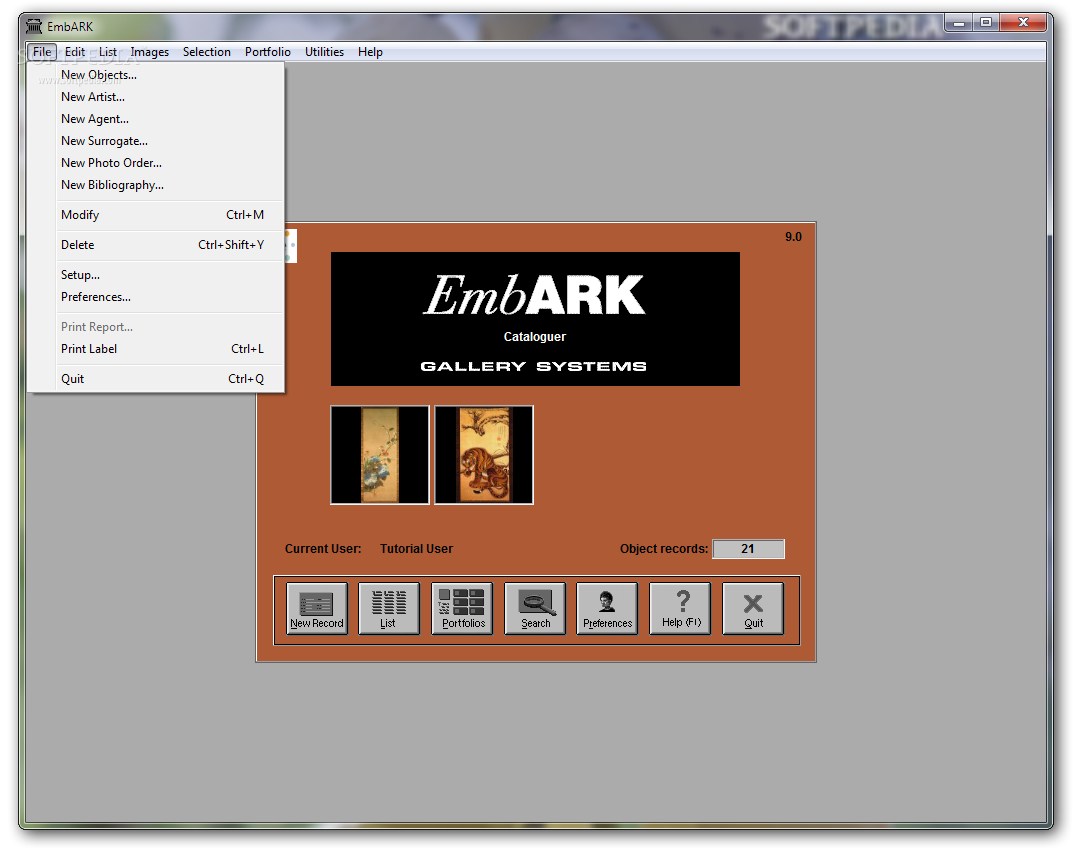Screen dimensions: 1074x850
Task: Close the File menu
Action: (42, 51)
